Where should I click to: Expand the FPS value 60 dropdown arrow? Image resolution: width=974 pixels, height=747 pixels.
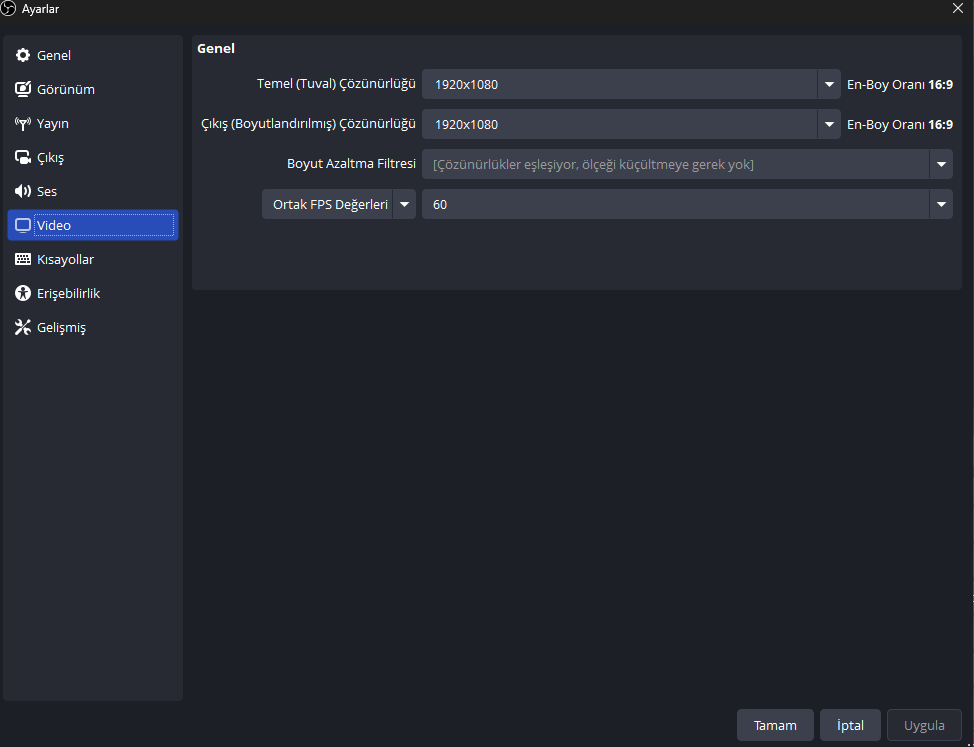(941, 204)
